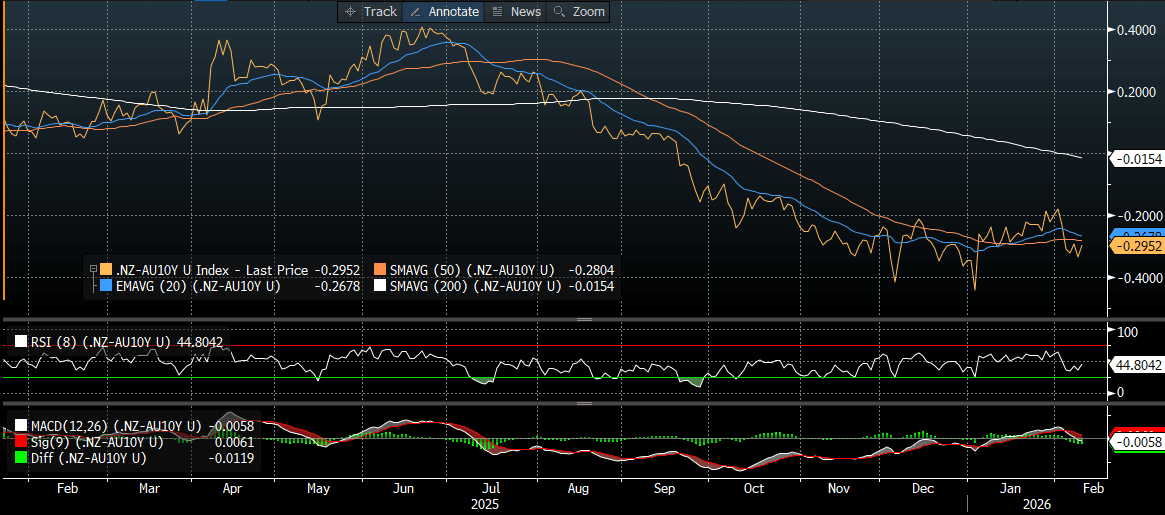Click the -0.2952 last price axis tag
Viewport: 1165px width, 515px height.
1137,246
